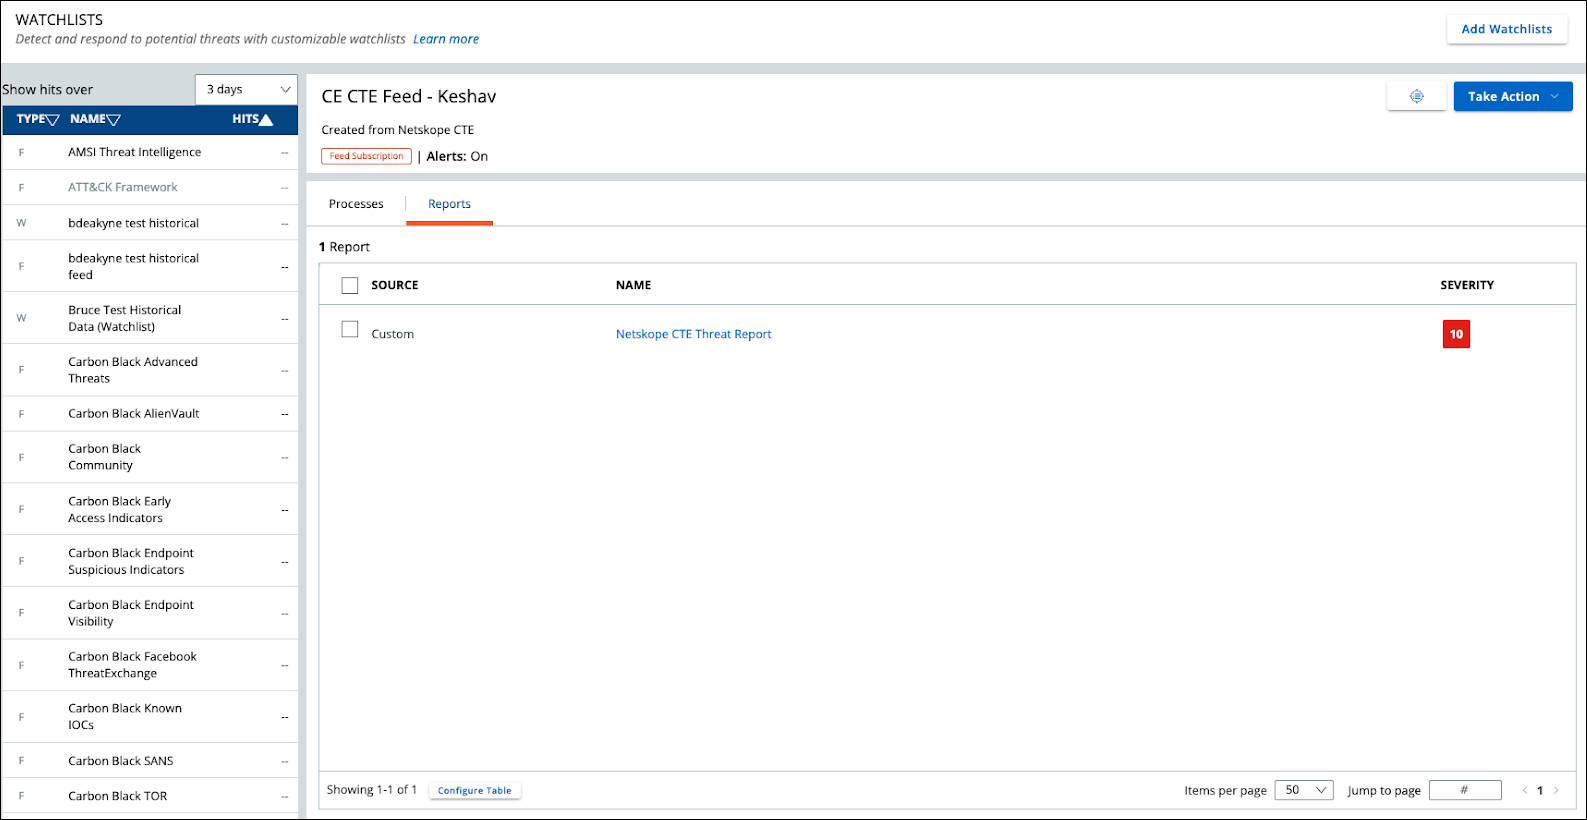Check the Custom report row checkbox
This screenshot has height=820, width=1587.
coord(350,329)
